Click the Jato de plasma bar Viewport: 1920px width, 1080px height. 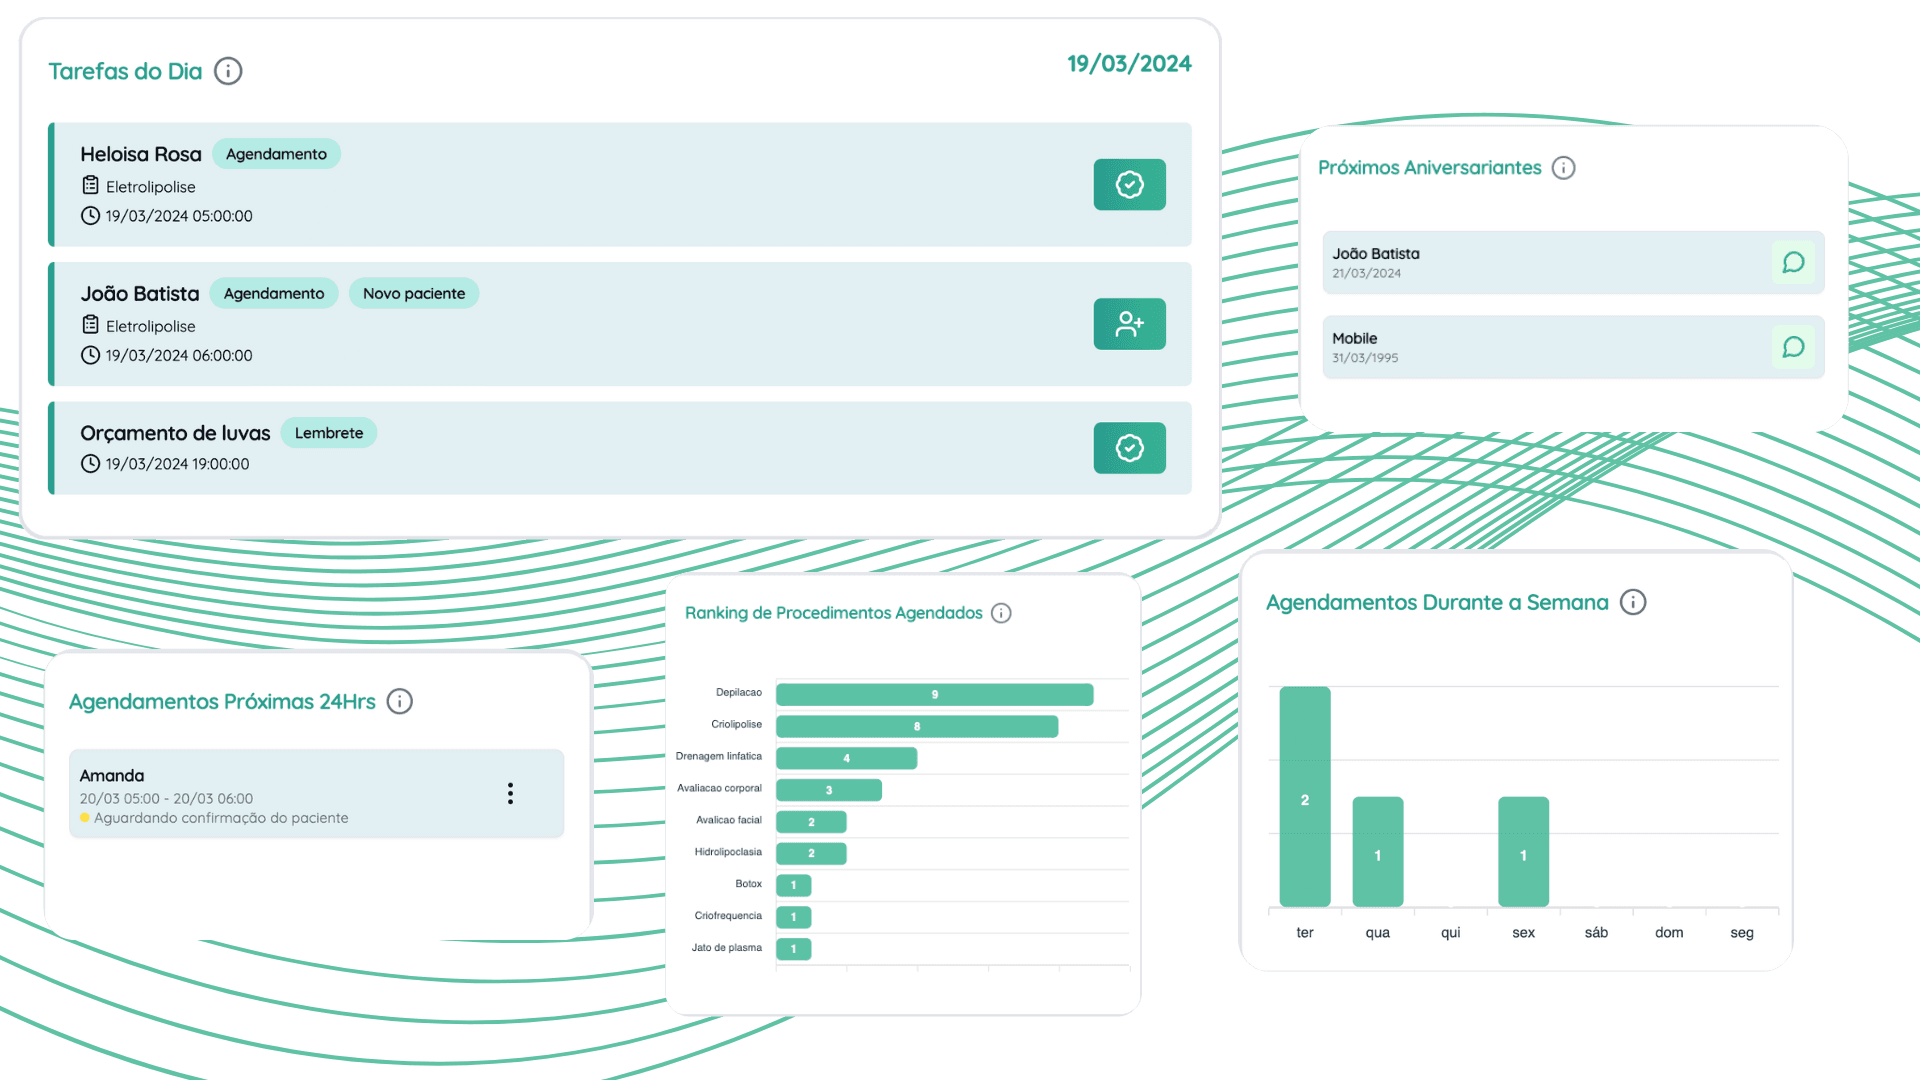click(x=793, y=949)
